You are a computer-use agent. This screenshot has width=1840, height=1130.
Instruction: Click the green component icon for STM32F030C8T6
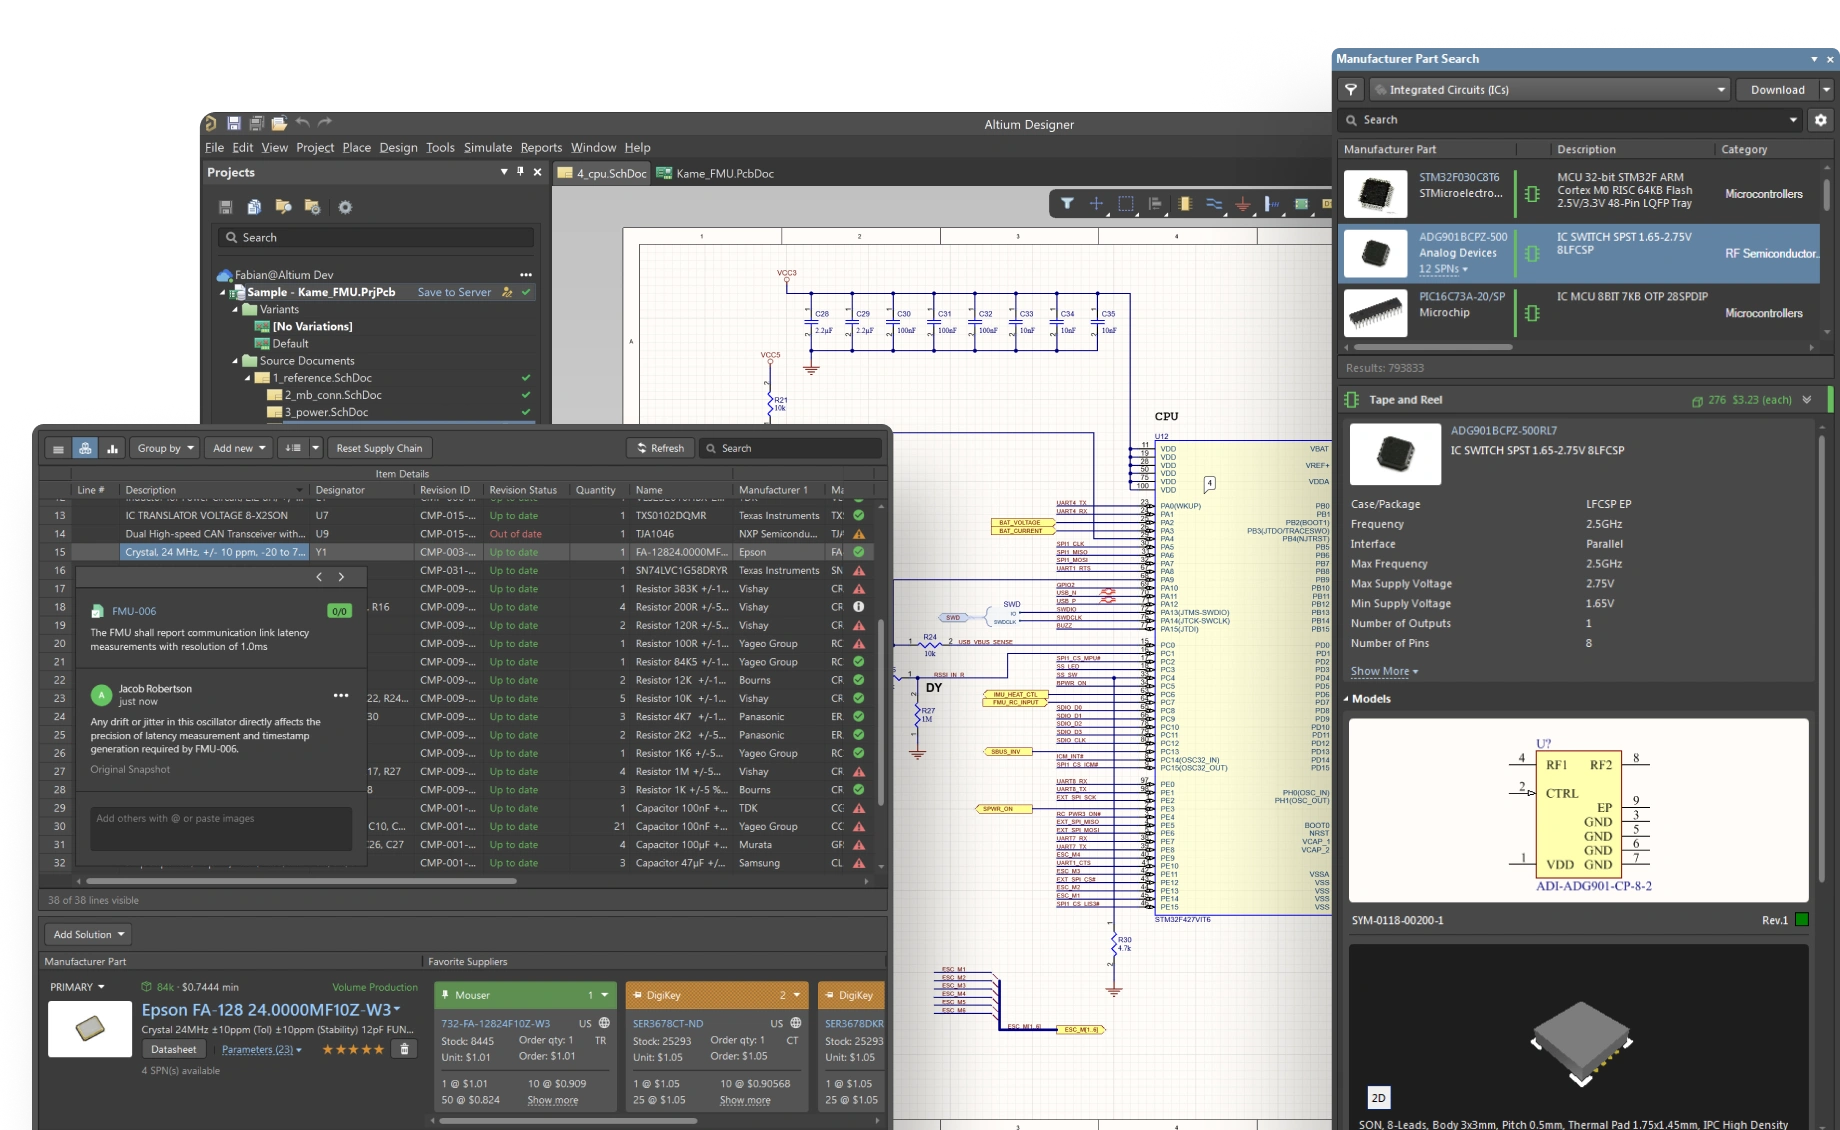point(1532,194)
